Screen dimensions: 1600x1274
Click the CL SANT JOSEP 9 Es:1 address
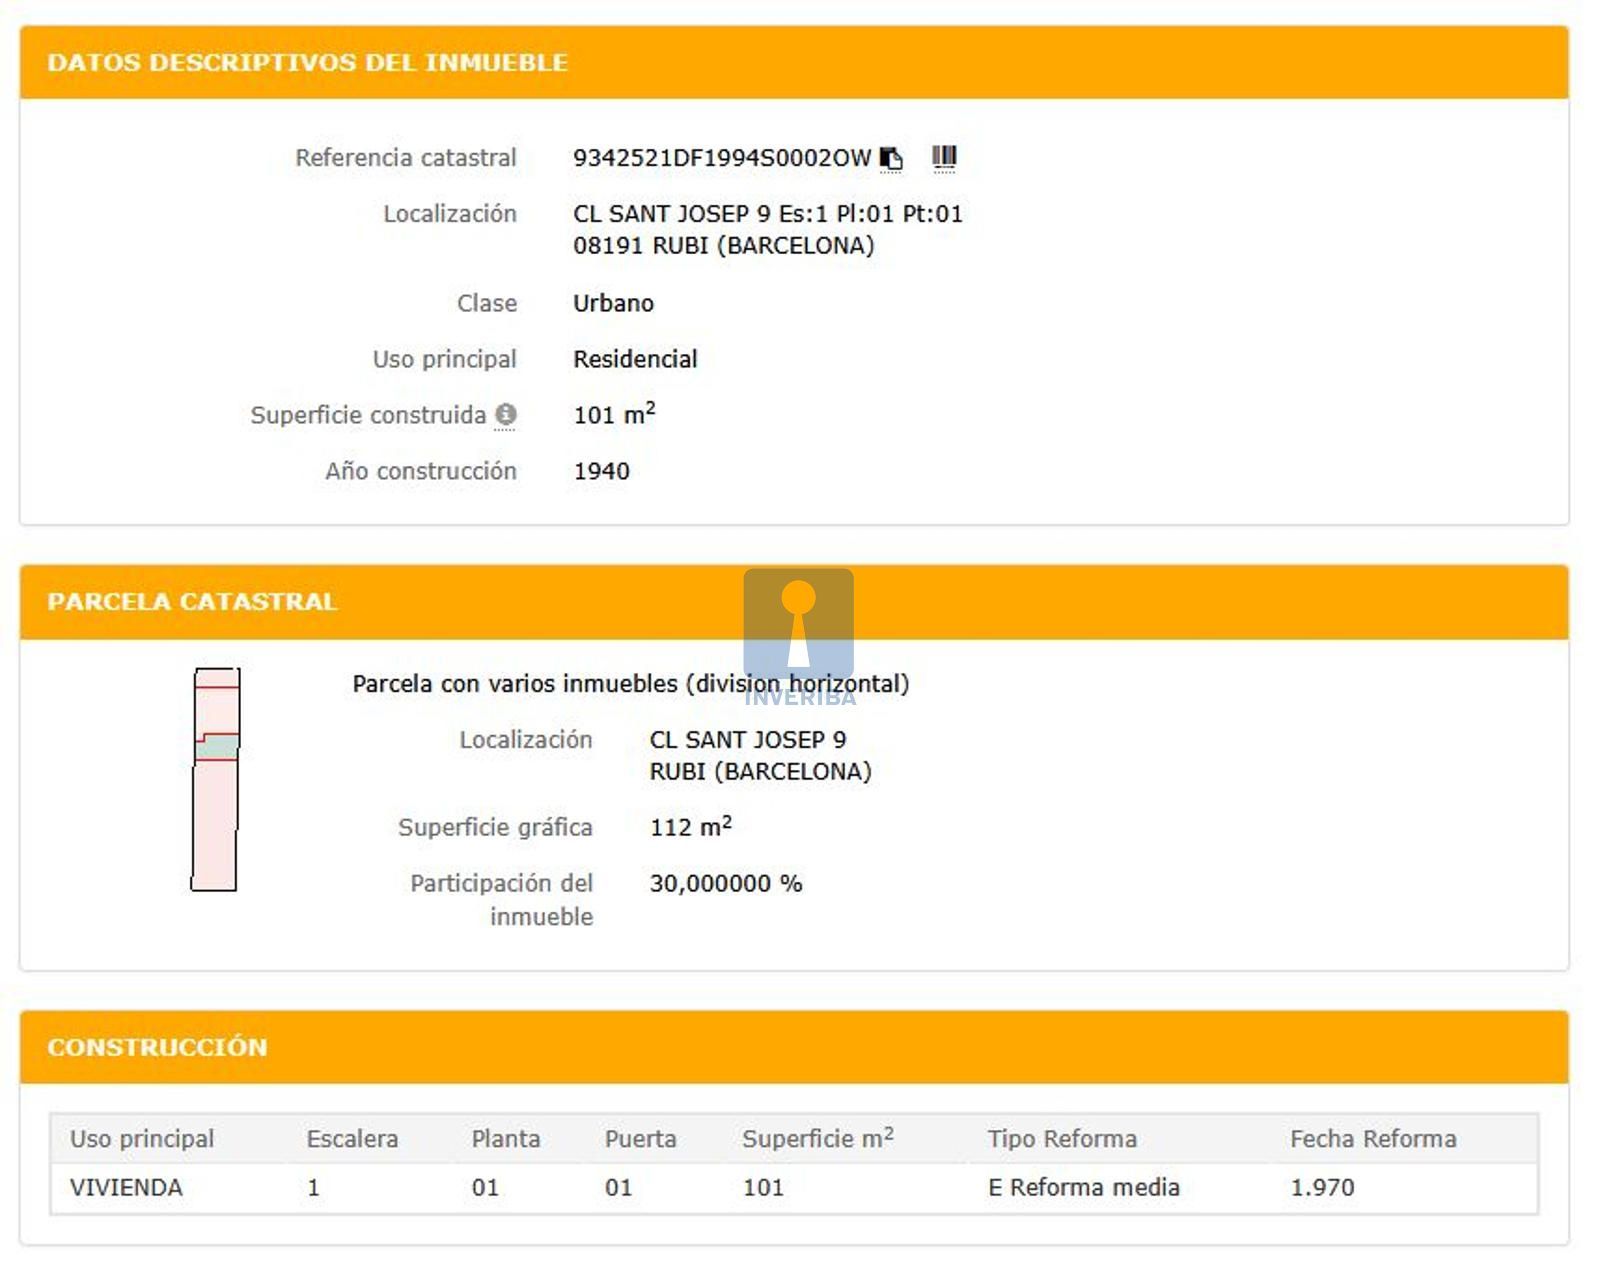pos(767,214)
